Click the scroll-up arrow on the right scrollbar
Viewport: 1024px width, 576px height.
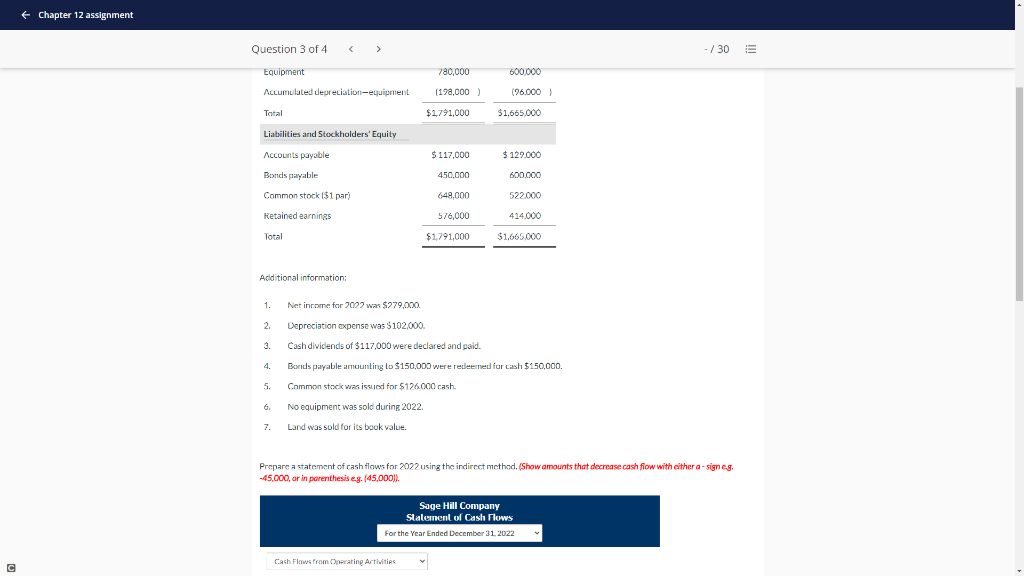(x=1017, y=6)
